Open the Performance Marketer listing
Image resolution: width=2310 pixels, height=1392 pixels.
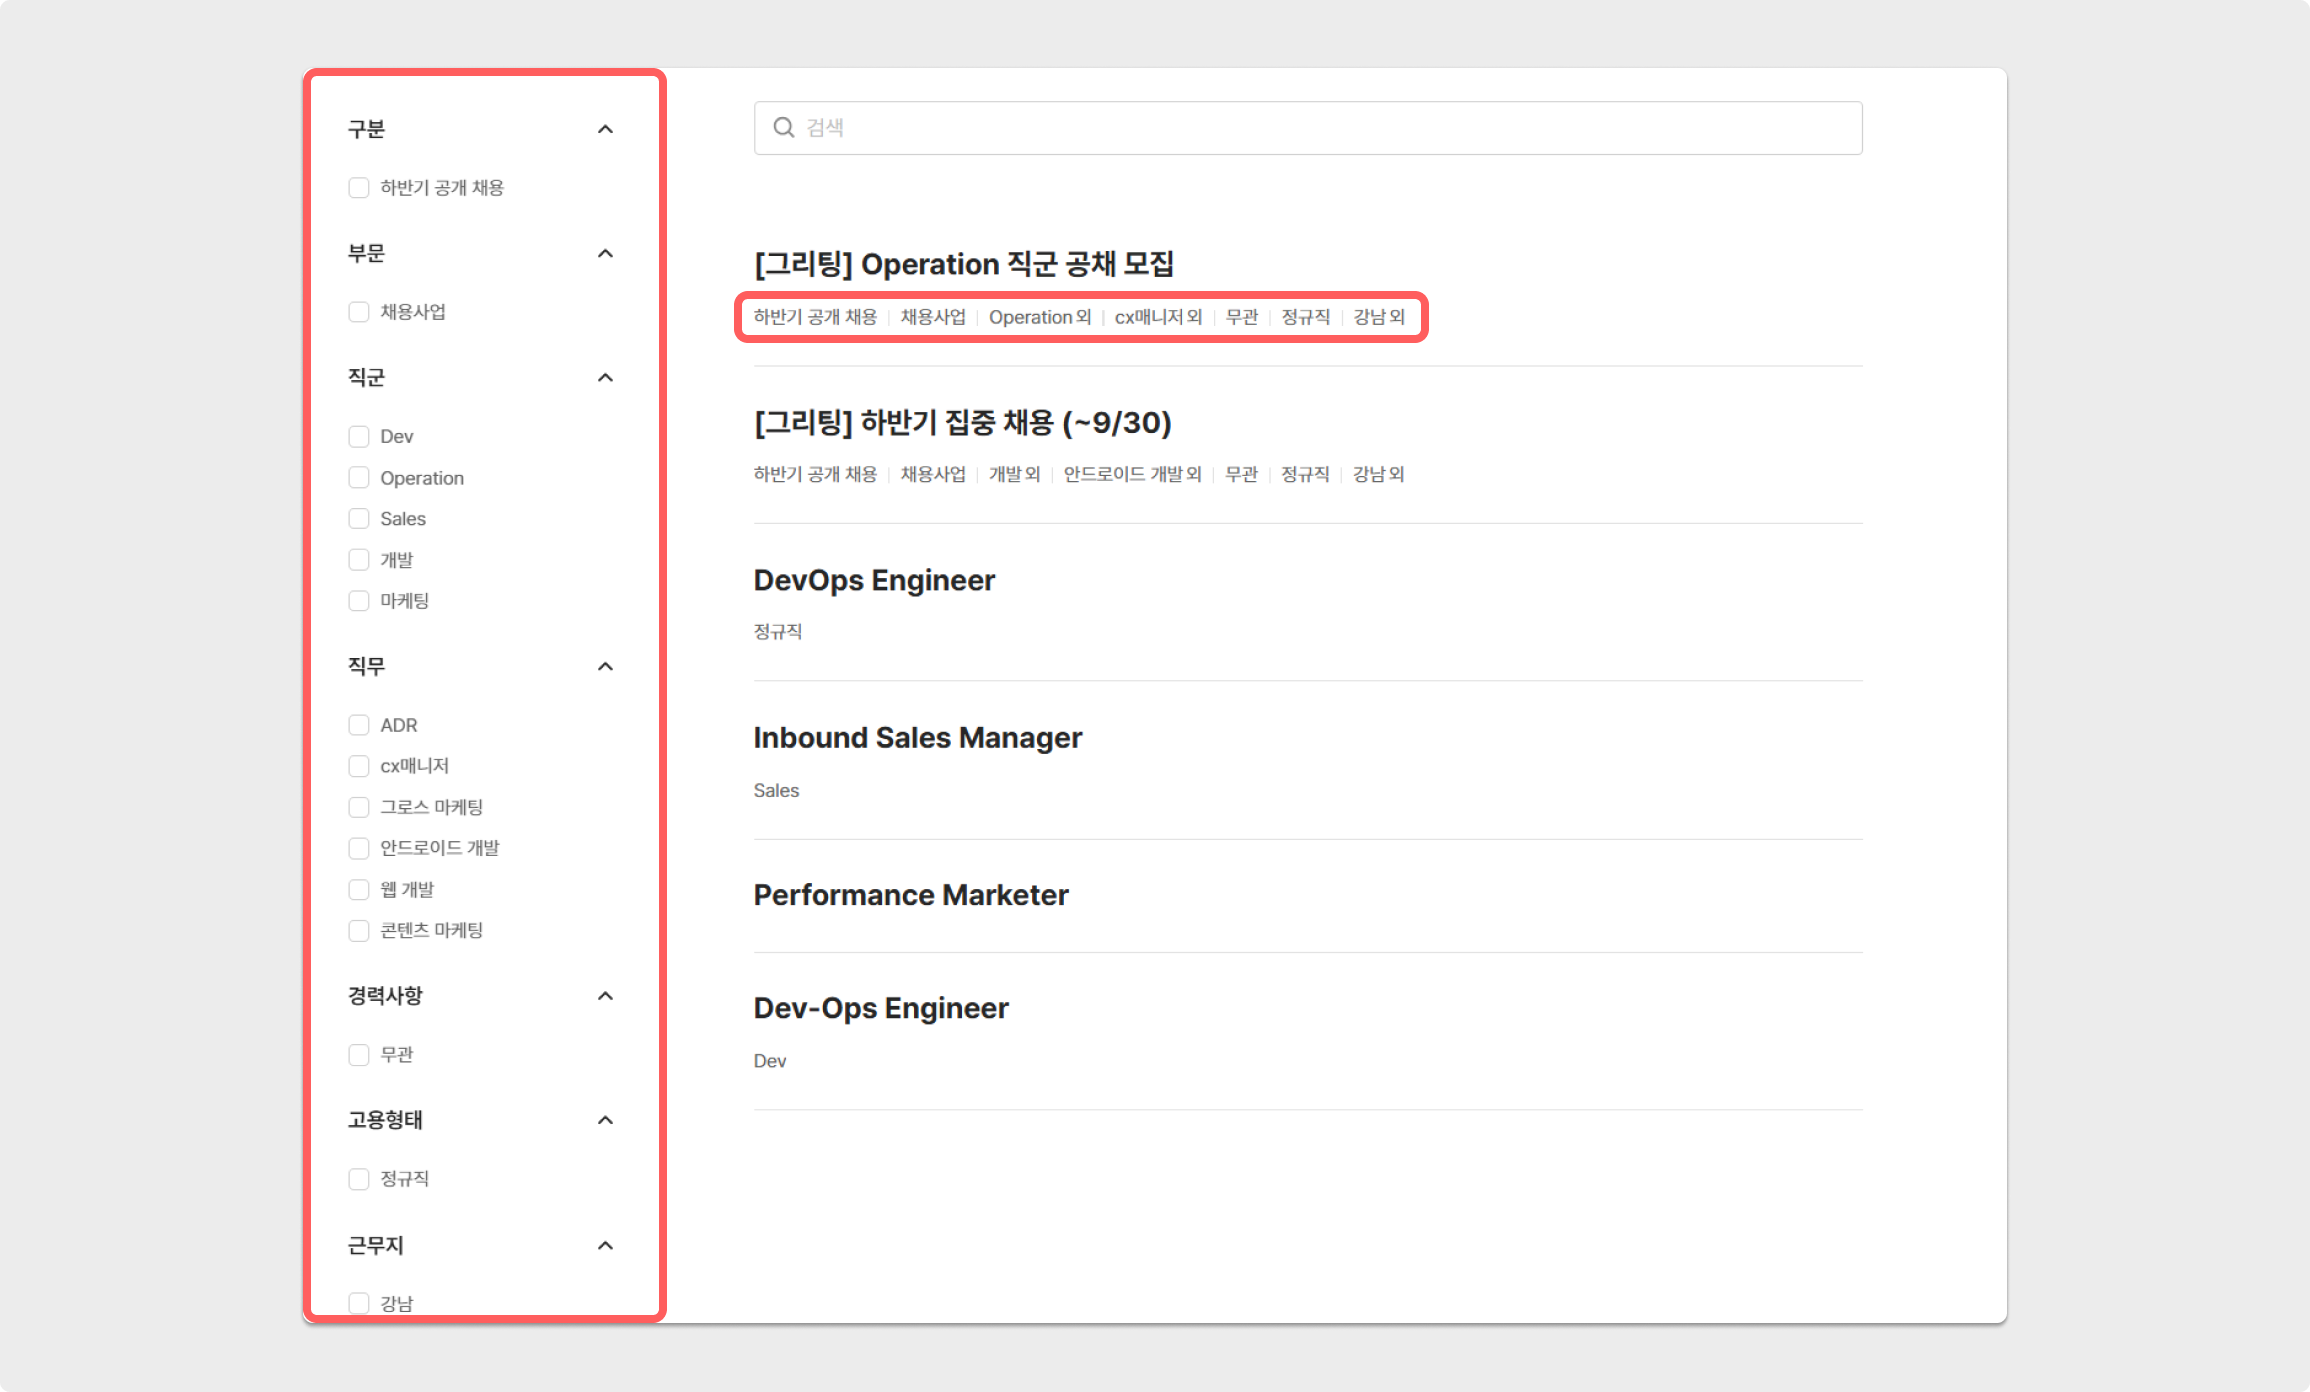coord(910,895)
